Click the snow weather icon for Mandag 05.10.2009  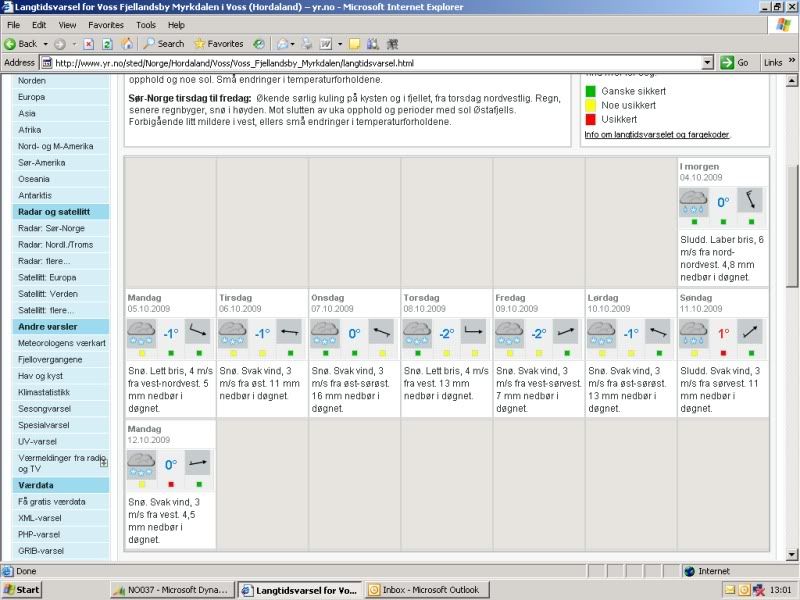pos(141,334)
